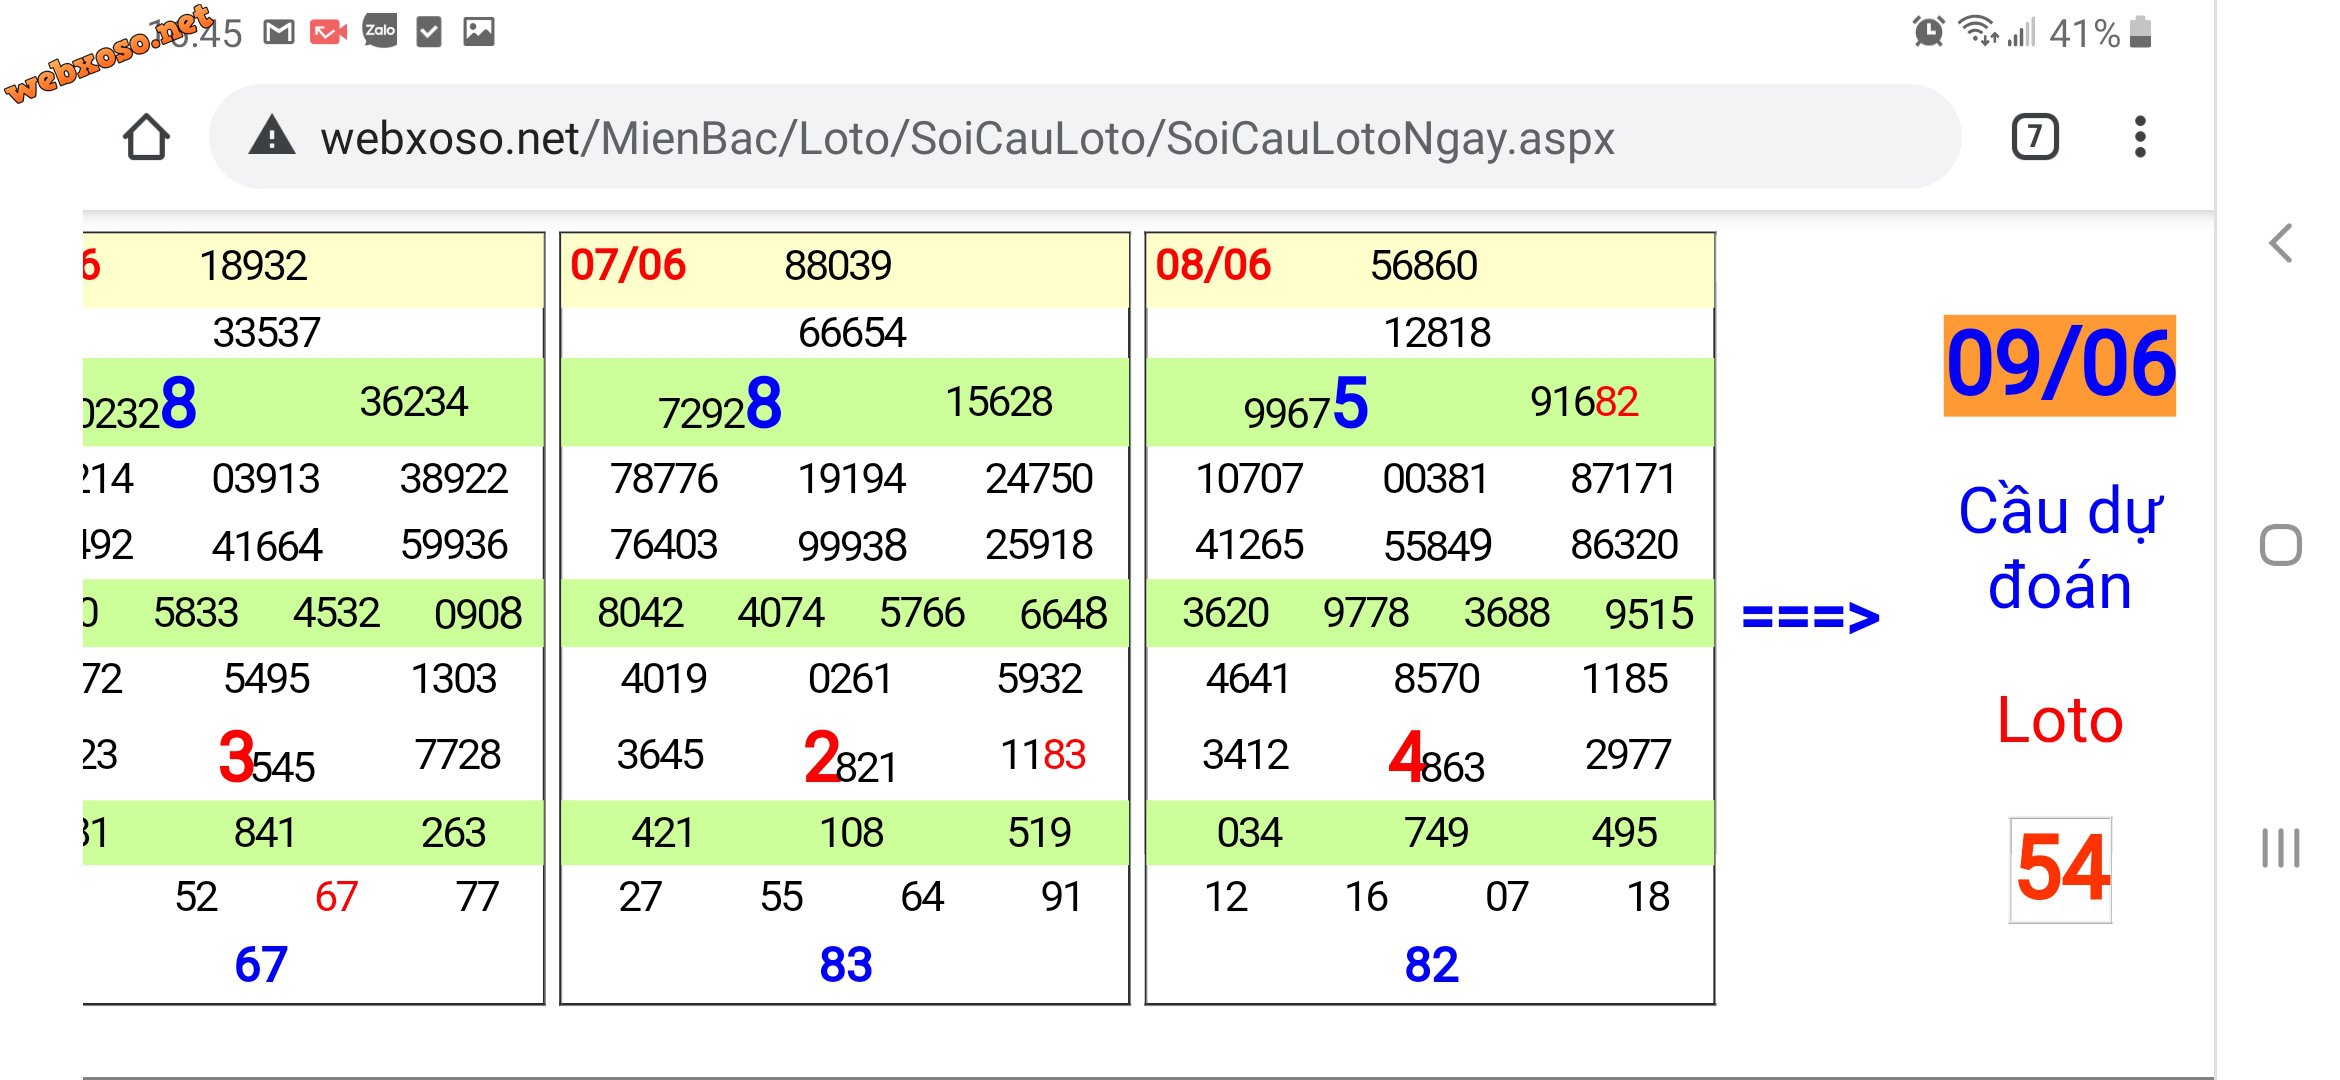Tap the Android home square button
2340x1080 pixels.
point(2281,545)
